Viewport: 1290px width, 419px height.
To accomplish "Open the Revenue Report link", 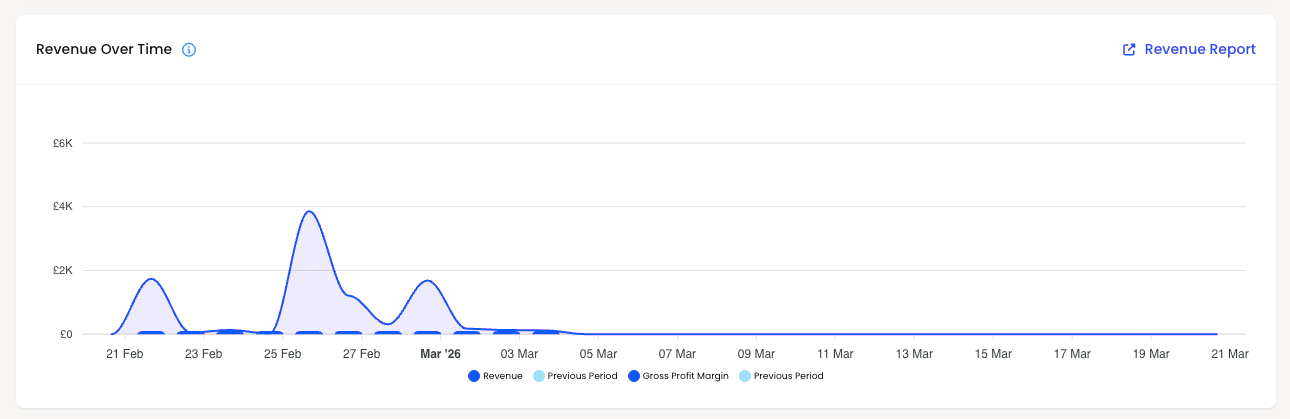I will pos(1189,49).
